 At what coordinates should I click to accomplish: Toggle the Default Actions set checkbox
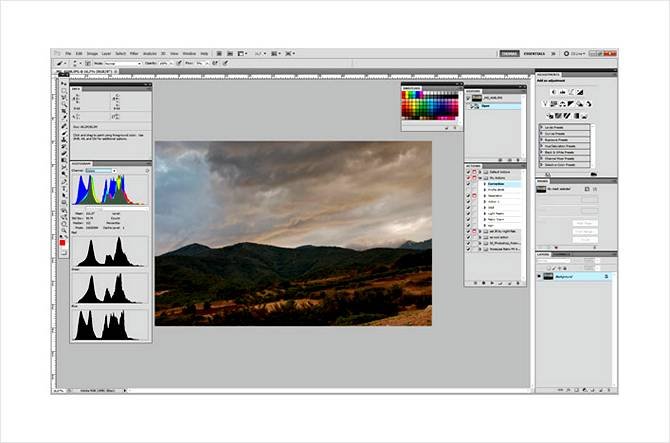pos(469,172)
